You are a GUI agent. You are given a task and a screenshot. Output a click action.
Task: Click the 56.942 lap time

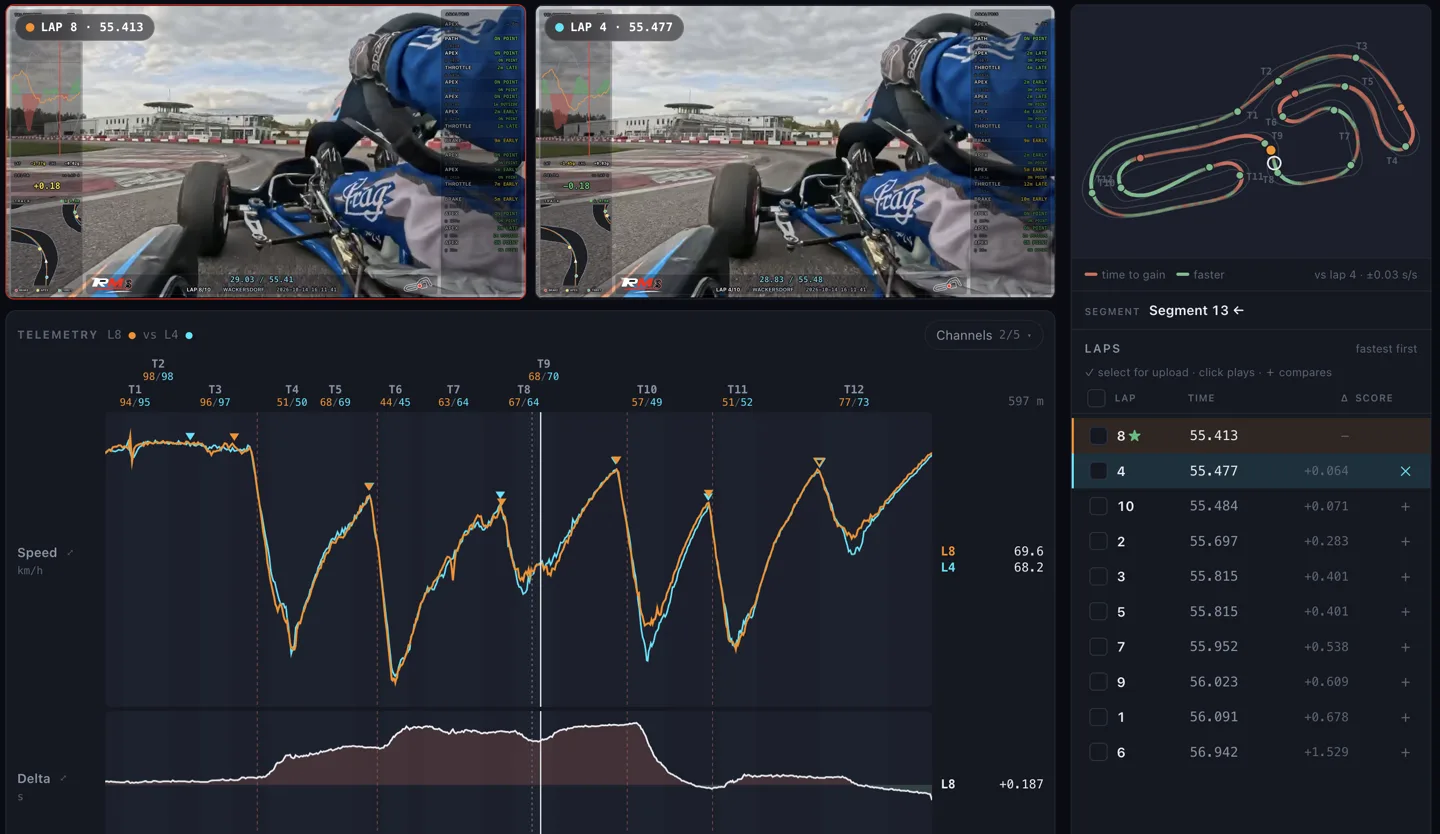click(x=1214, y=752)
